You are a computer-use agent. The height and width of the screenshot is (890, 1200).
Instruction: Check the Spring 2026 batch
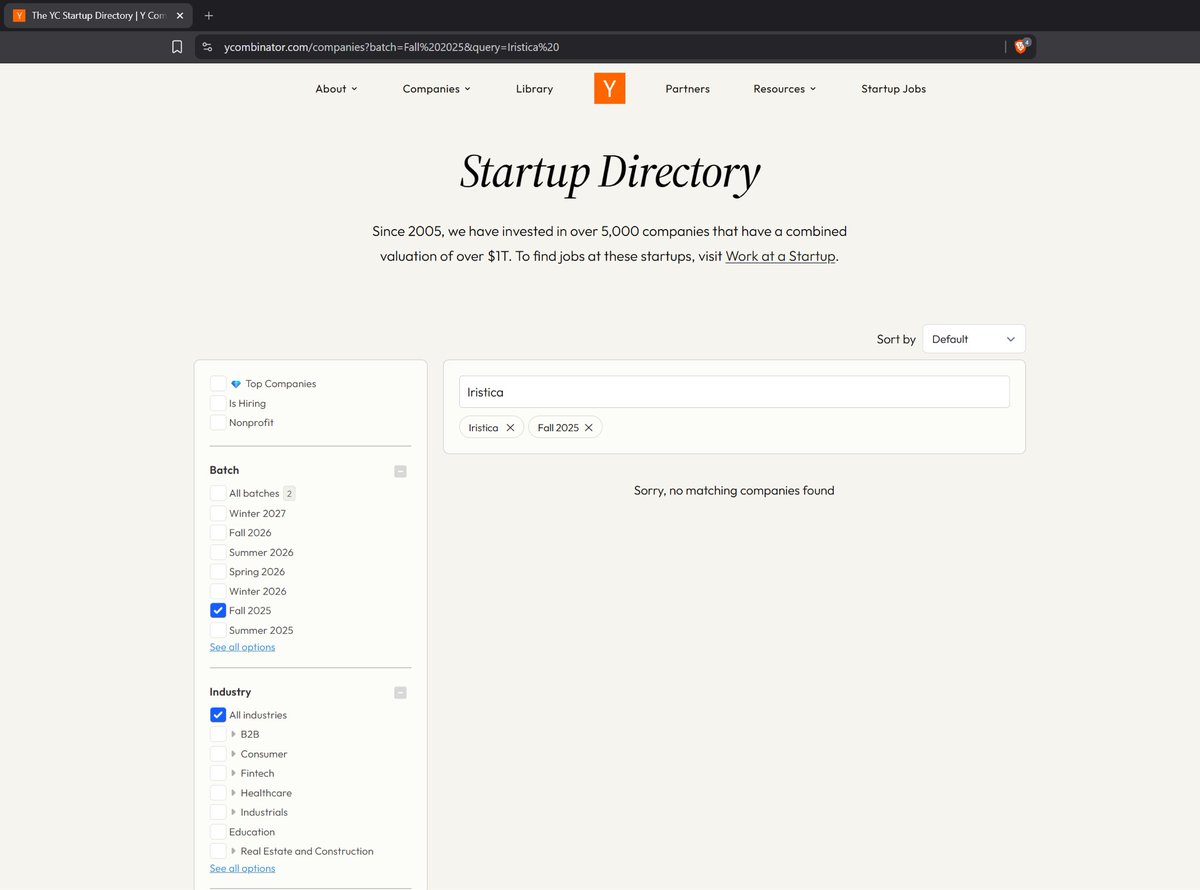click(x=218, y=572)
